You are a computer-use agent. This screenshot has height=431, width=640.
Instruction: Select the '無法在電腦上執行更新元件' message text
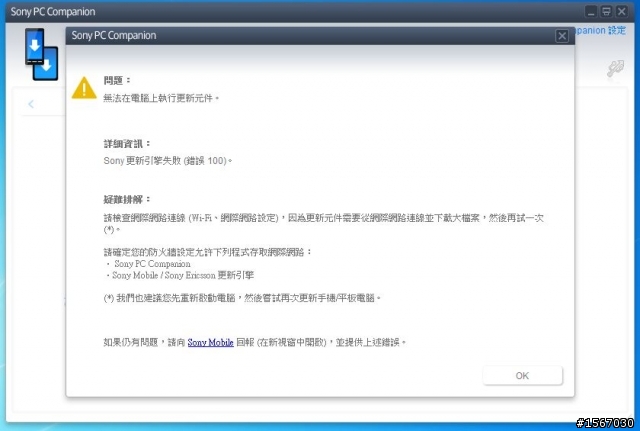pos(161,98)
